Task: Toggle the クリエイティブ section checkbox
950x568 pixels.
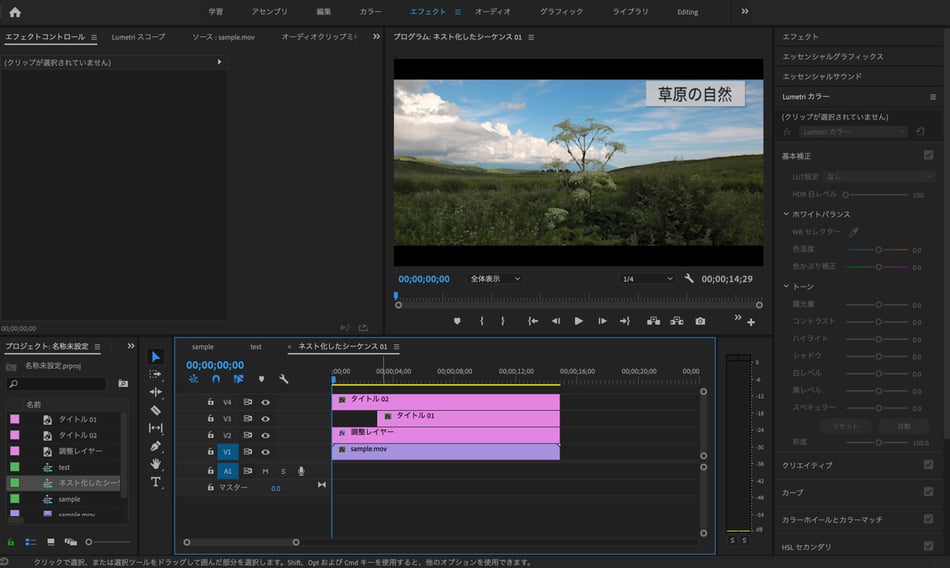Action: [x=928, y=465]
